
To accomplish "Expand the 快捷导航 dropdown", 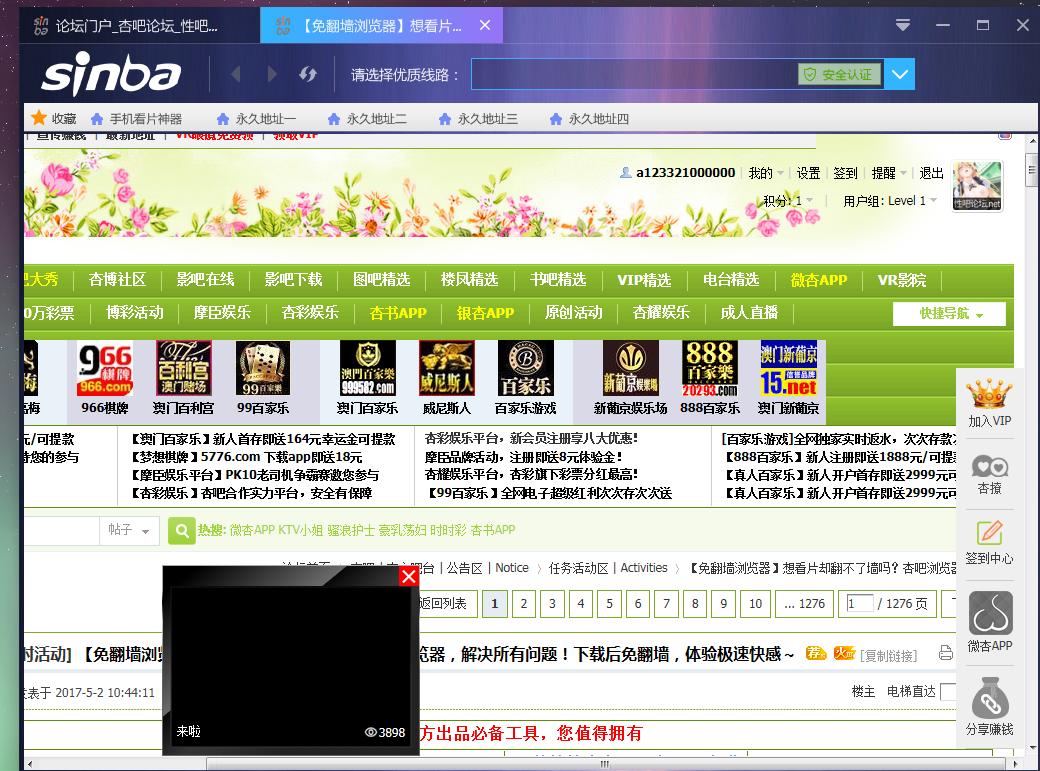I will (949, 314).
